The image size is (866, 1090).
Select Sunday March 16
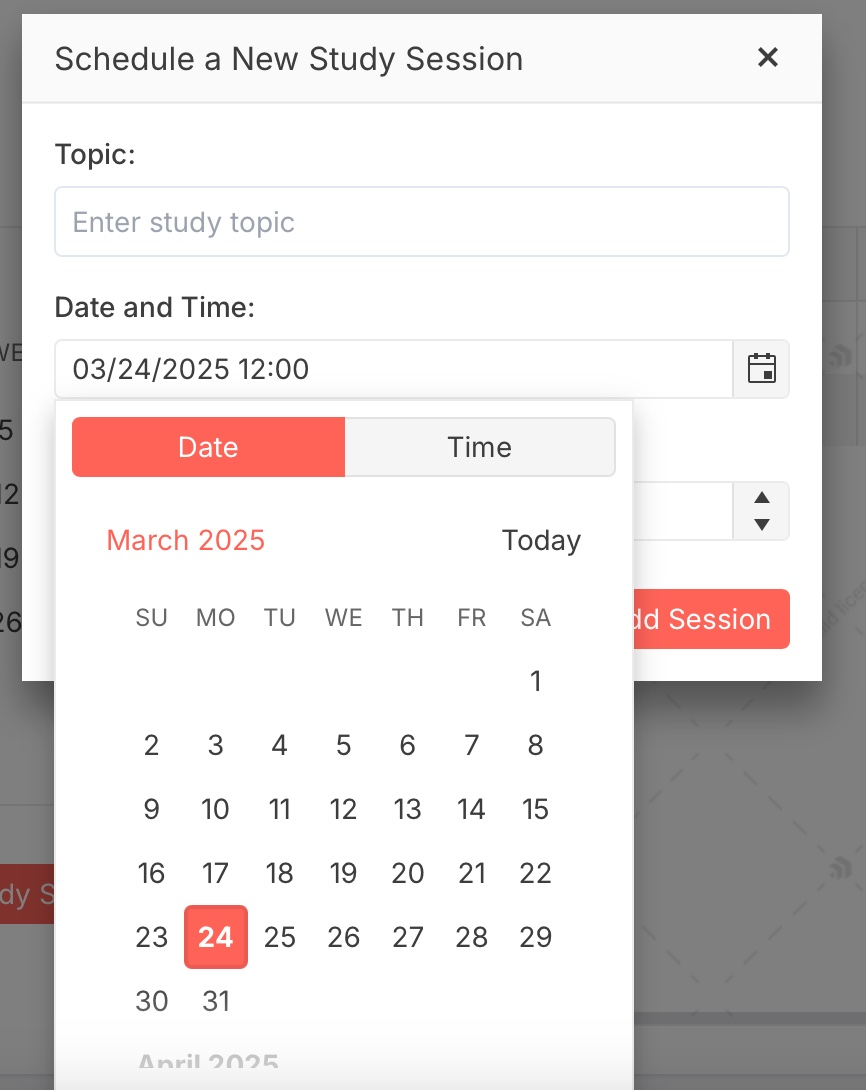[152, 873]
